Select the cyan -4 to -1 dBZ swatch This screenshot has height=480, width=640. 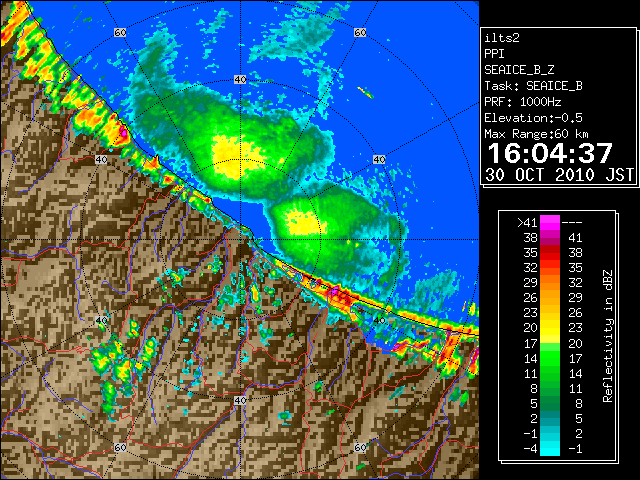coord(550,449)
